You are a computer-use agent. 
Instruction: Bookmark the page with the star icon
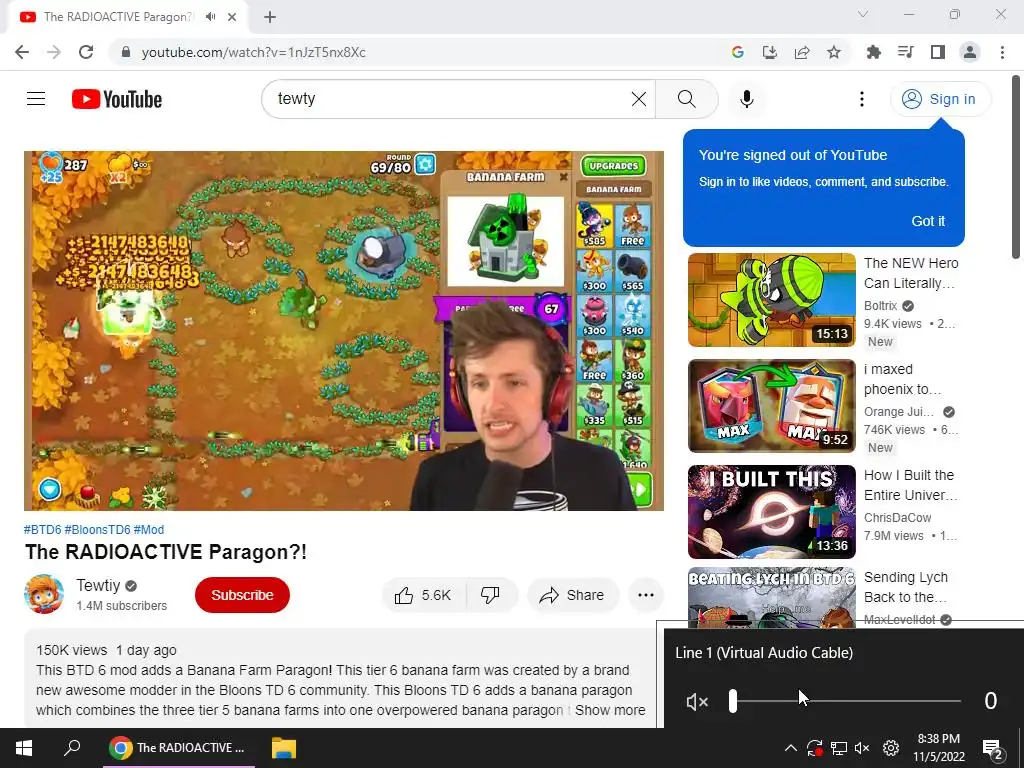[x=834, y=52]
